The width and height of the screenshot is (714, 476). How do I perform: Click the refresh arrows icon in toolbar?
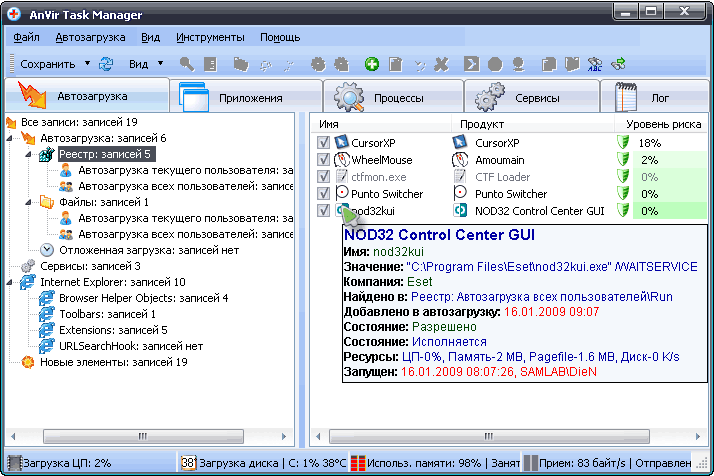106,64
